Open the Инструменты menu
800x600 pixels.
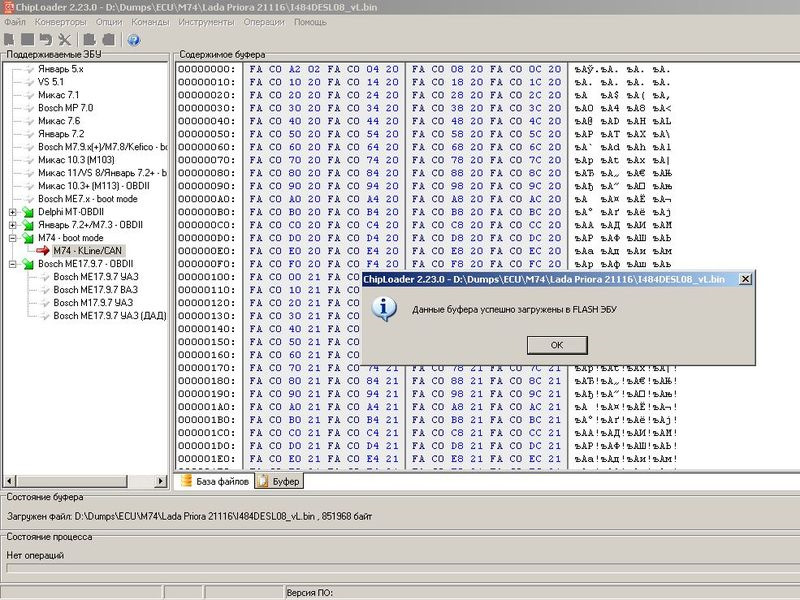click(x=207, y=22)
